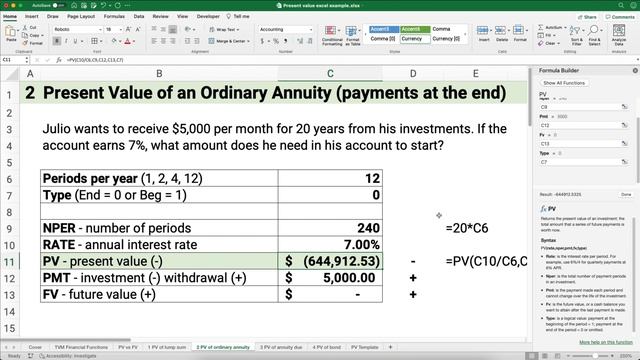Toggle Wrap Text
The image size is (640, 360).
tap(224, 29)
